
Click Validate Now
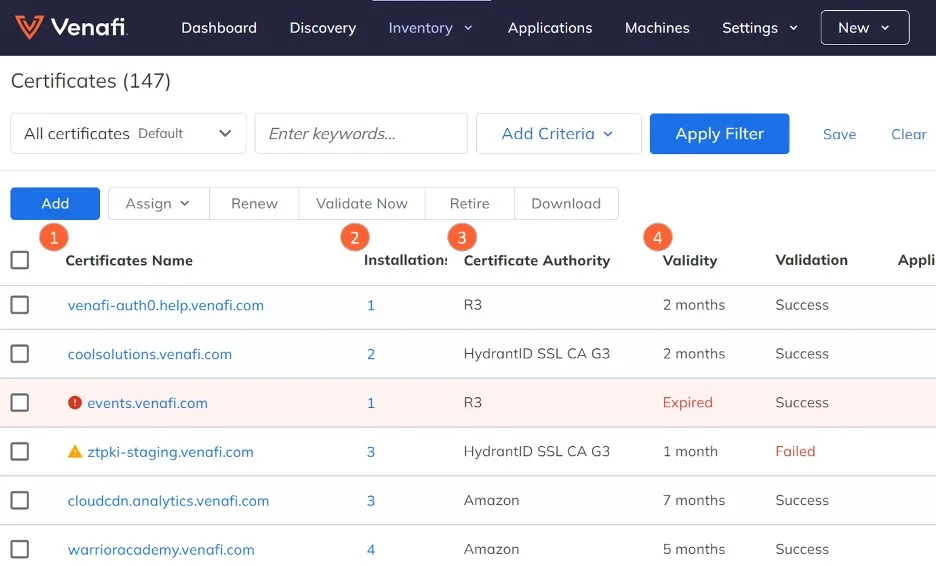point(362,204)
